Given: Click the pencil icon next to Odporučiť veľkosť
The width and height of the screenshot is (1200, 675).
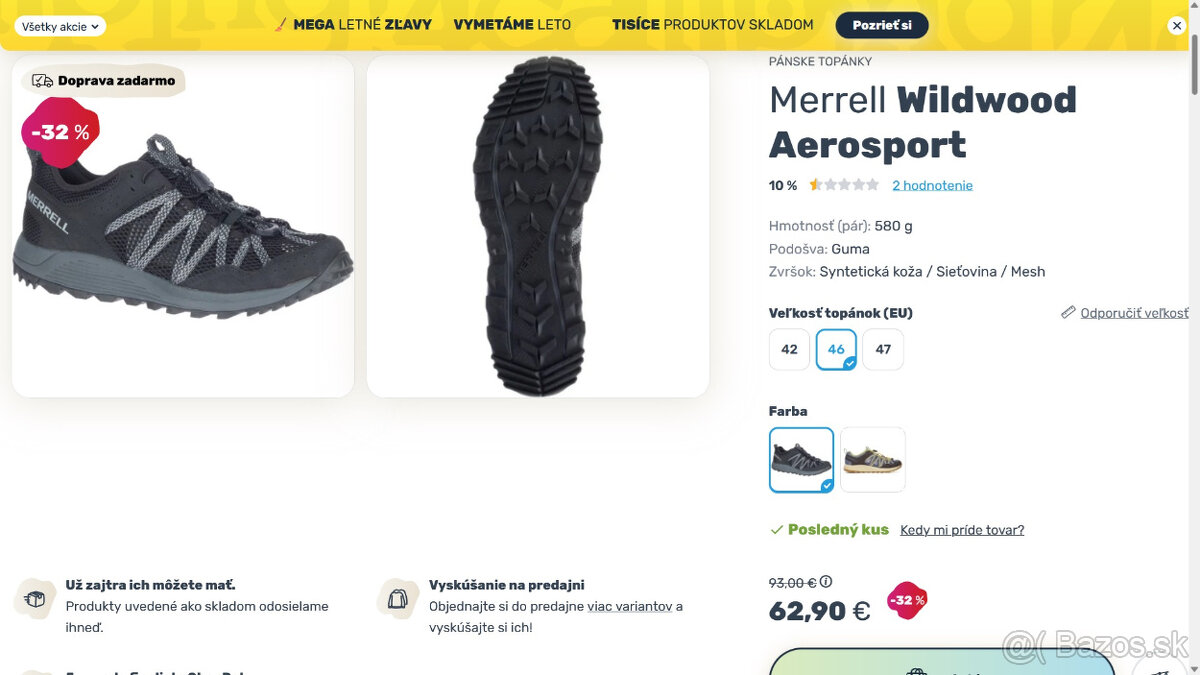Looking at the screenshot, I should coord(1068,312).
